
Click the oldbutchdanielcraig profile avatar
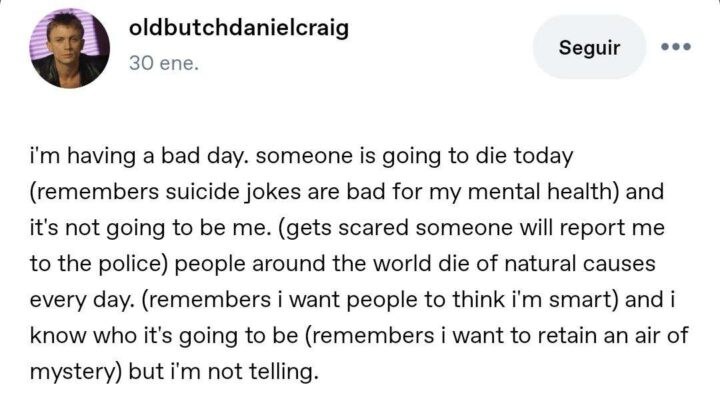click(71, 47)
